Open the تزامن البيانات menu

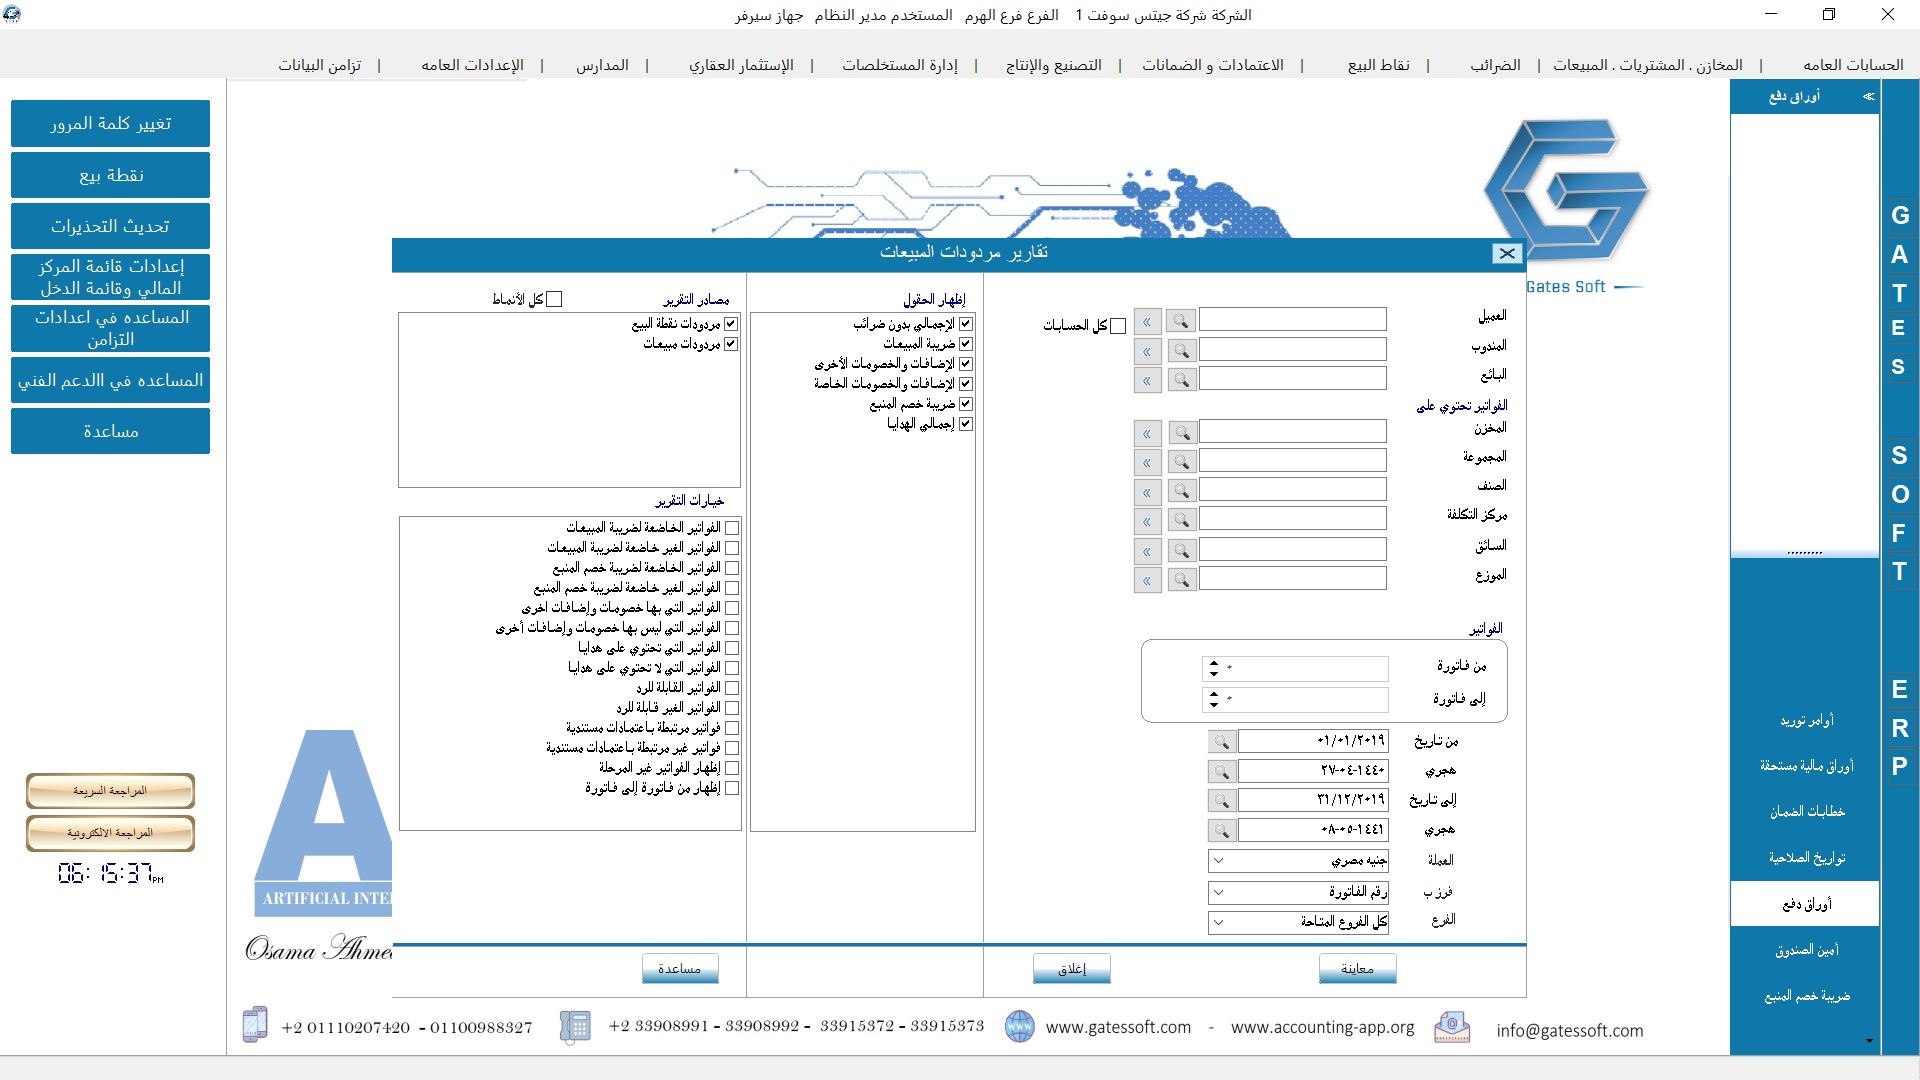[x=320, y=65]
